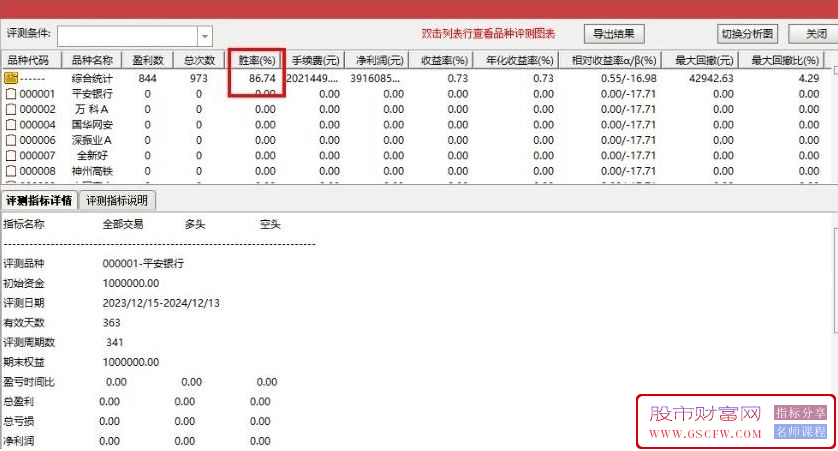Click stock code 000007
This screenshot has height=451, width=838.
(x=37, y=156)
